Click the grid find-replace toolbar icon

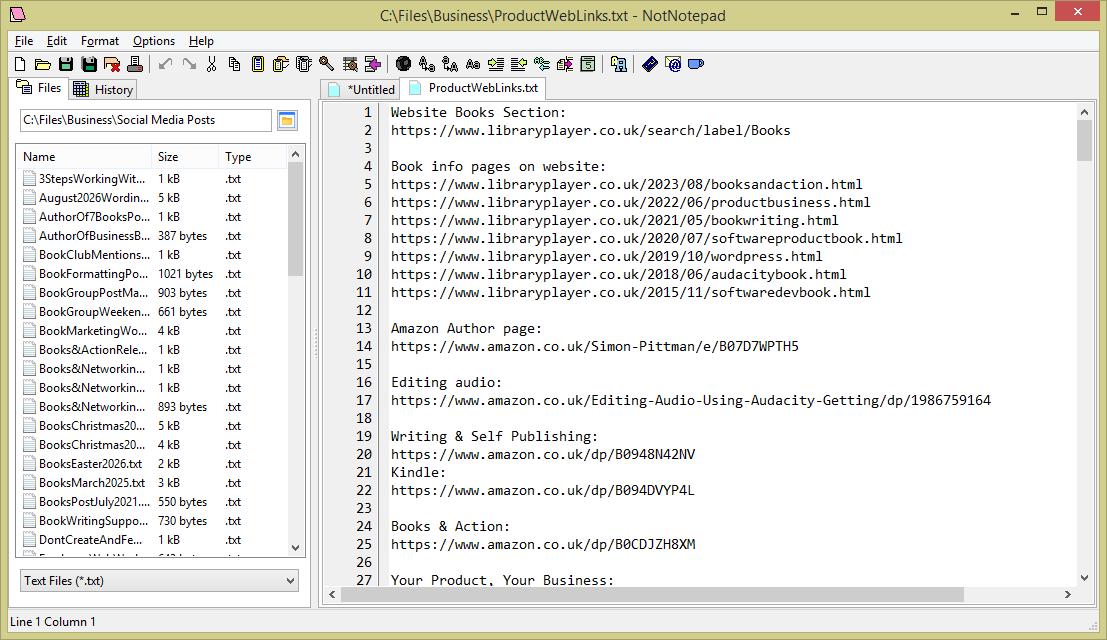(349, 64)
